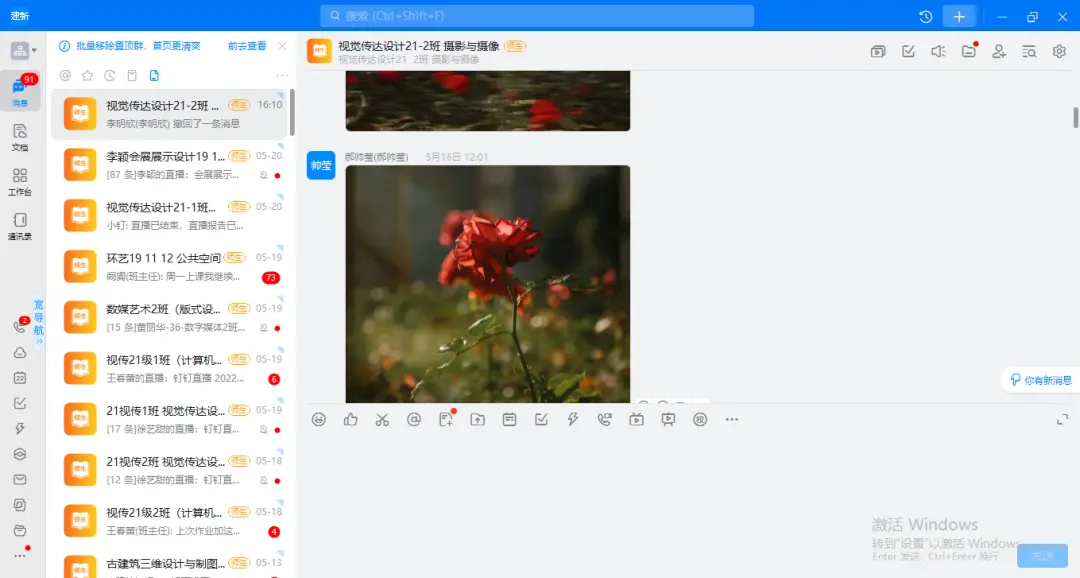Open chat 21视传2班 视觉传达设
Image resolution: width=1080 pixels, height=578 pixels.
point(171,471)
